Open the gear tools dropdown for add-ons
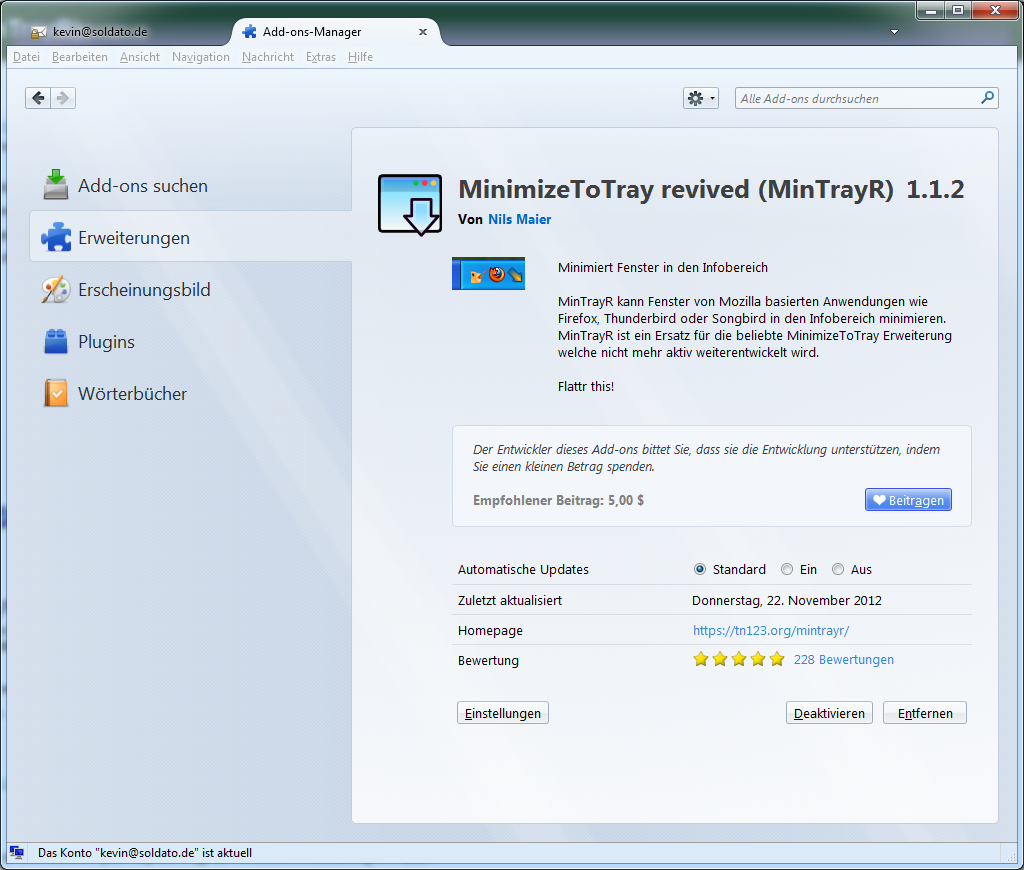Viewport: 1024px width, 870px height. 701,99
